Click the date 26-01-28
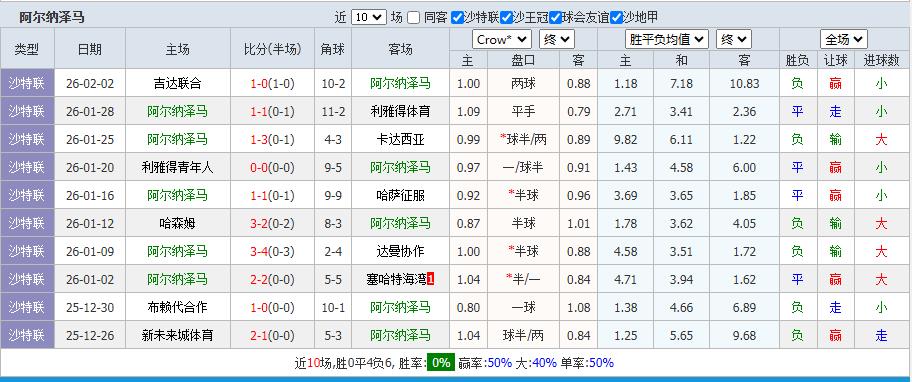912x382 pixels. pos(90,112)
